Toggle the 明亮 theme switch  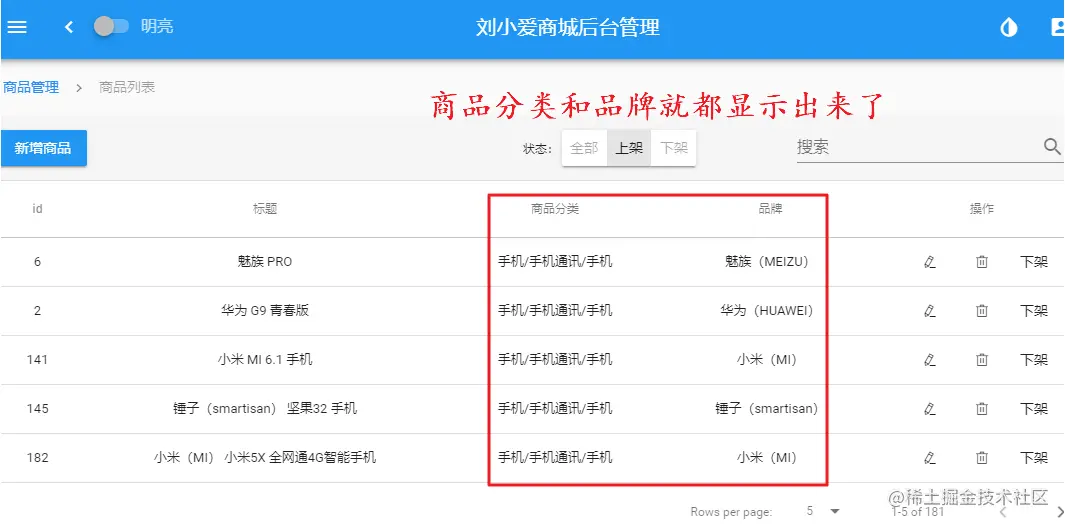(111, 27)
